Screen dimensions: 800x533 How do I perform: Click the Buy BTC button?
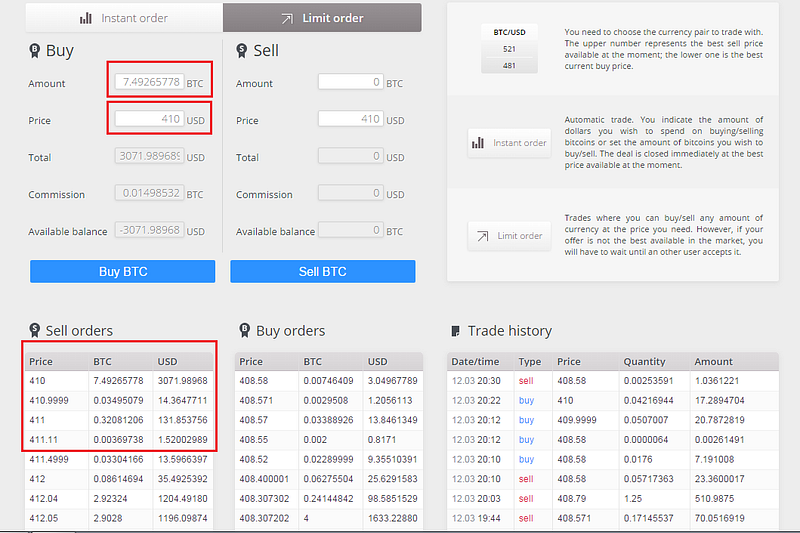click(x=122, y=271)
